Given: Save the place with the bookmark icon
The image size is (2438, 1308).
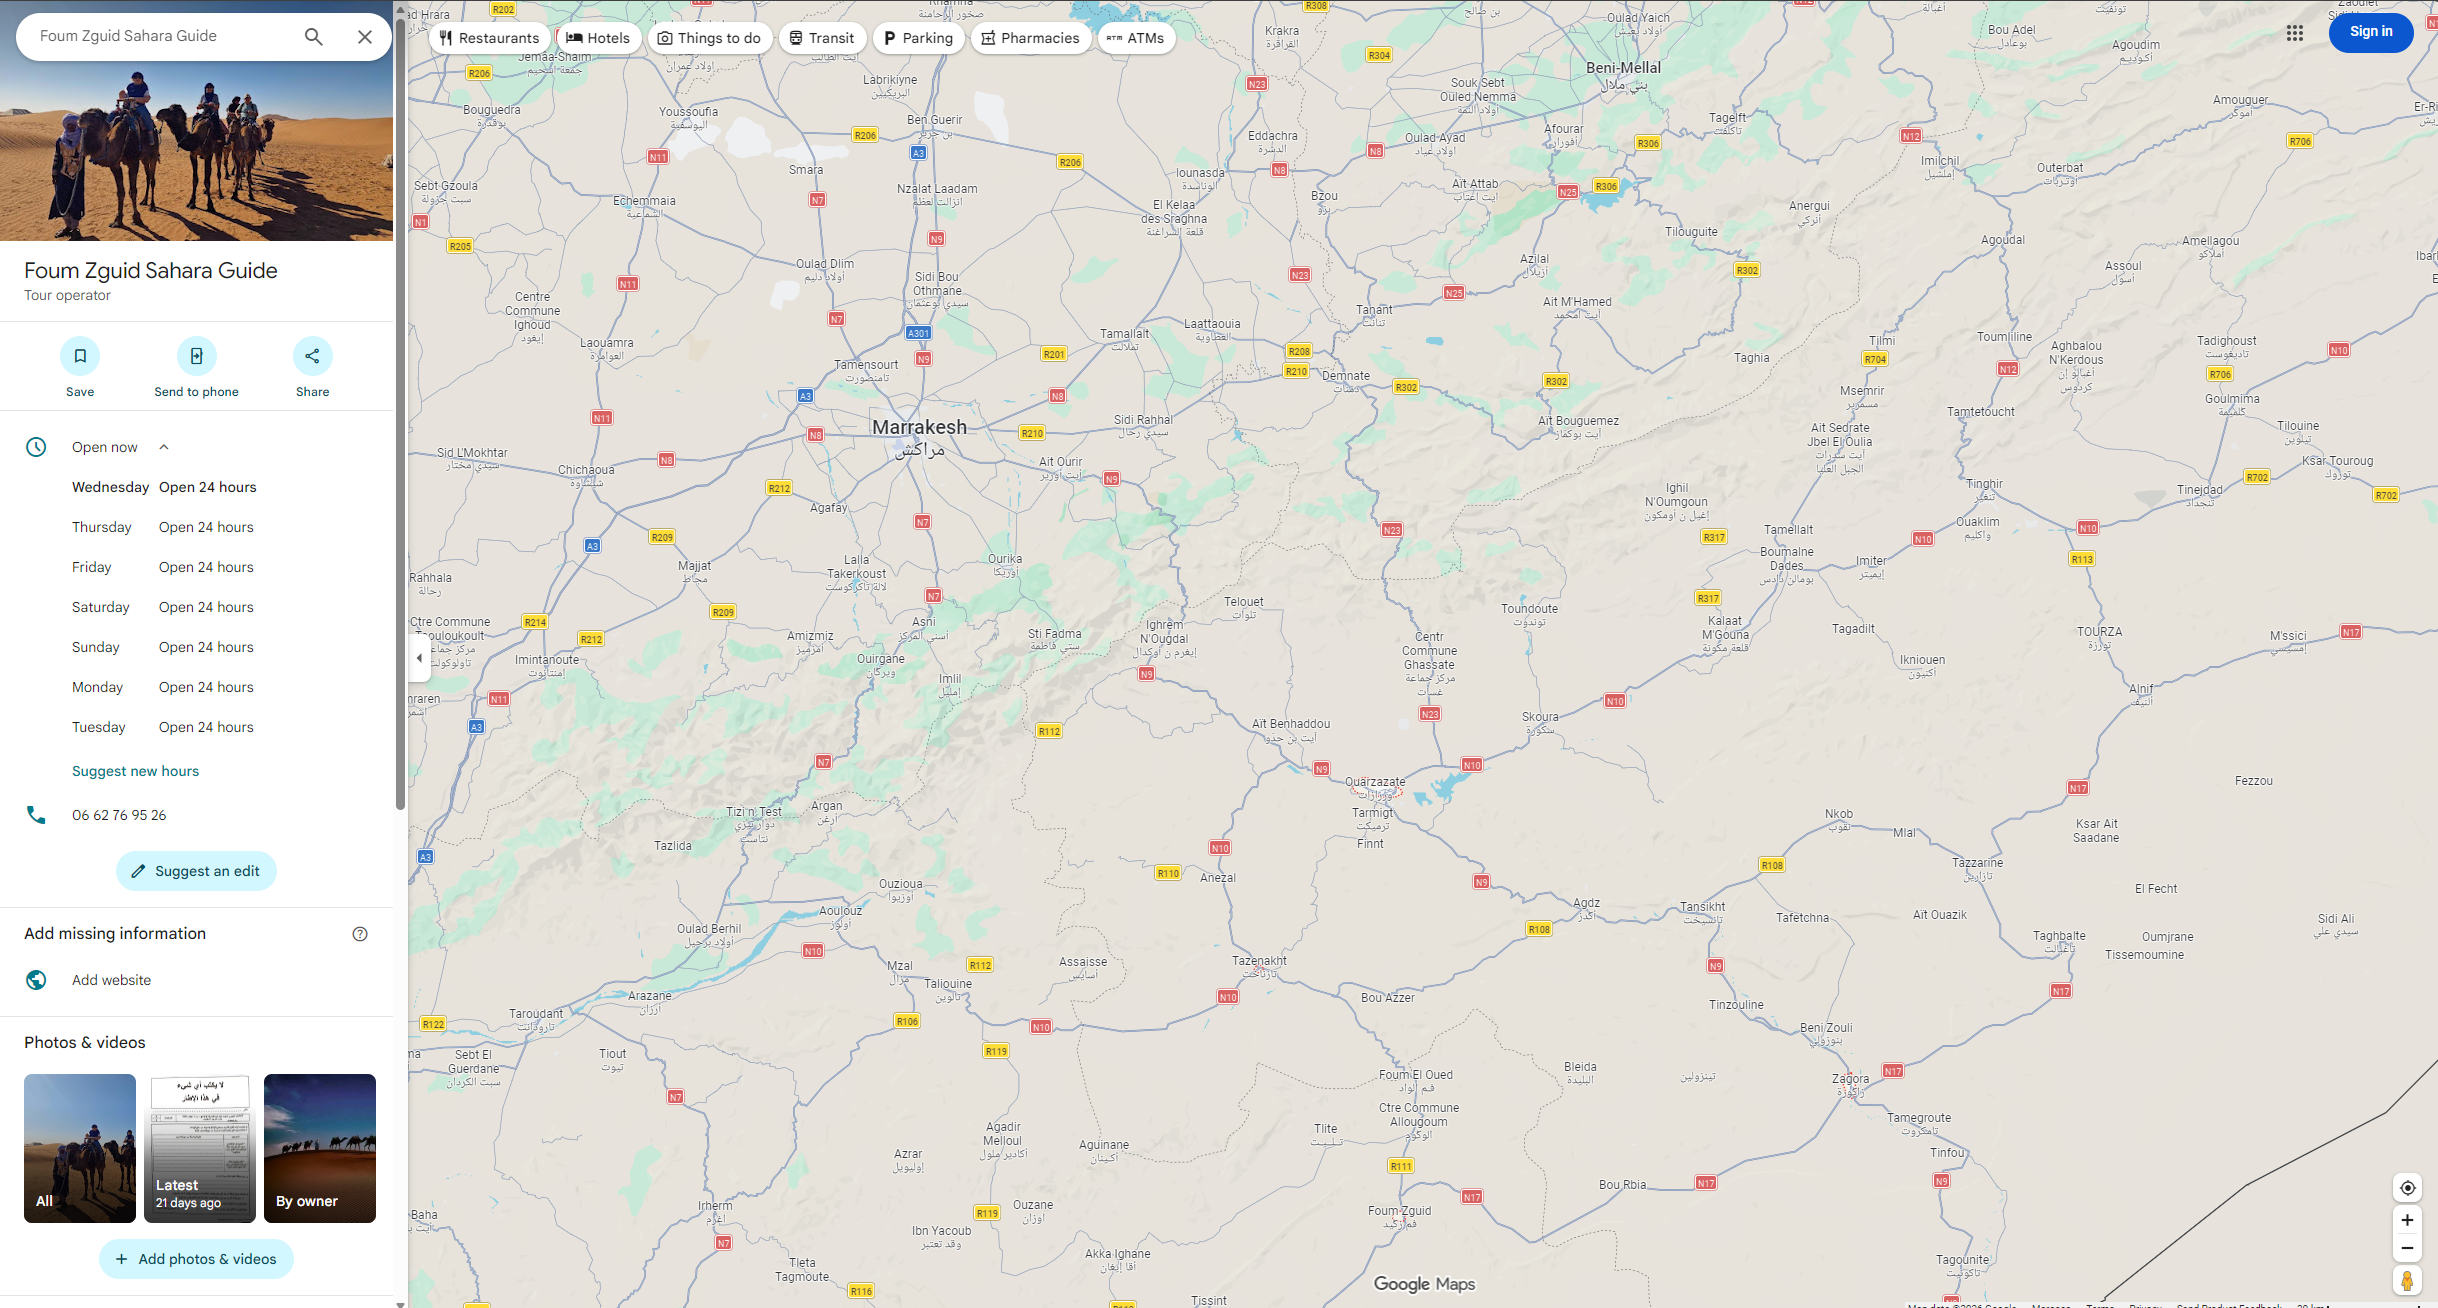Looking at the screenshot, I should pos(80,356).
